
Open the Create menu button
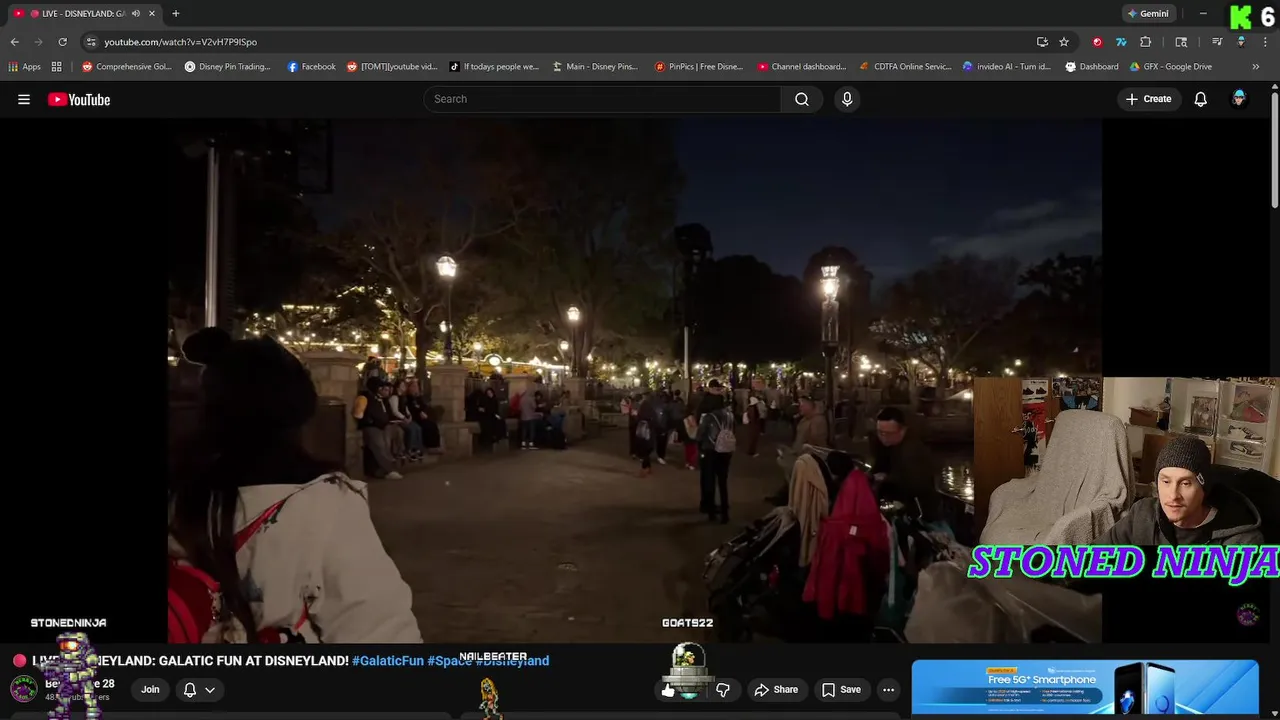click(x=1148, y=99)
